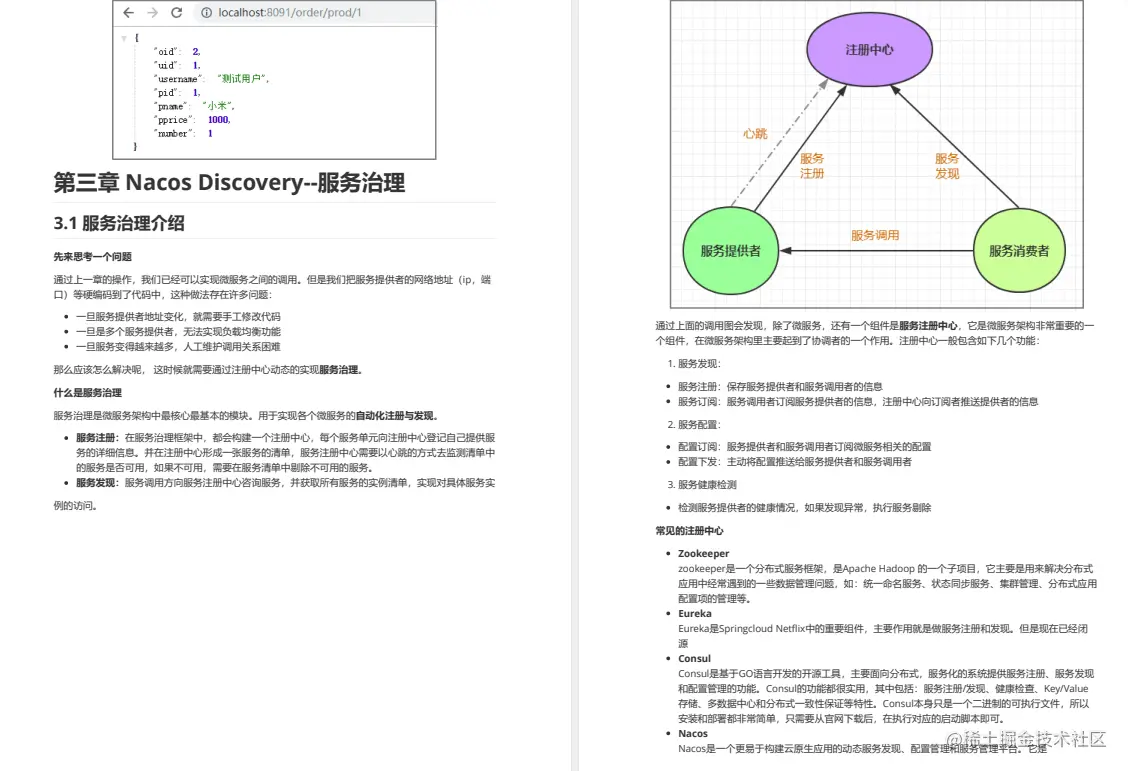Click the orange 心跳 label
1128x771 pixels.
(x=754, y=132)
